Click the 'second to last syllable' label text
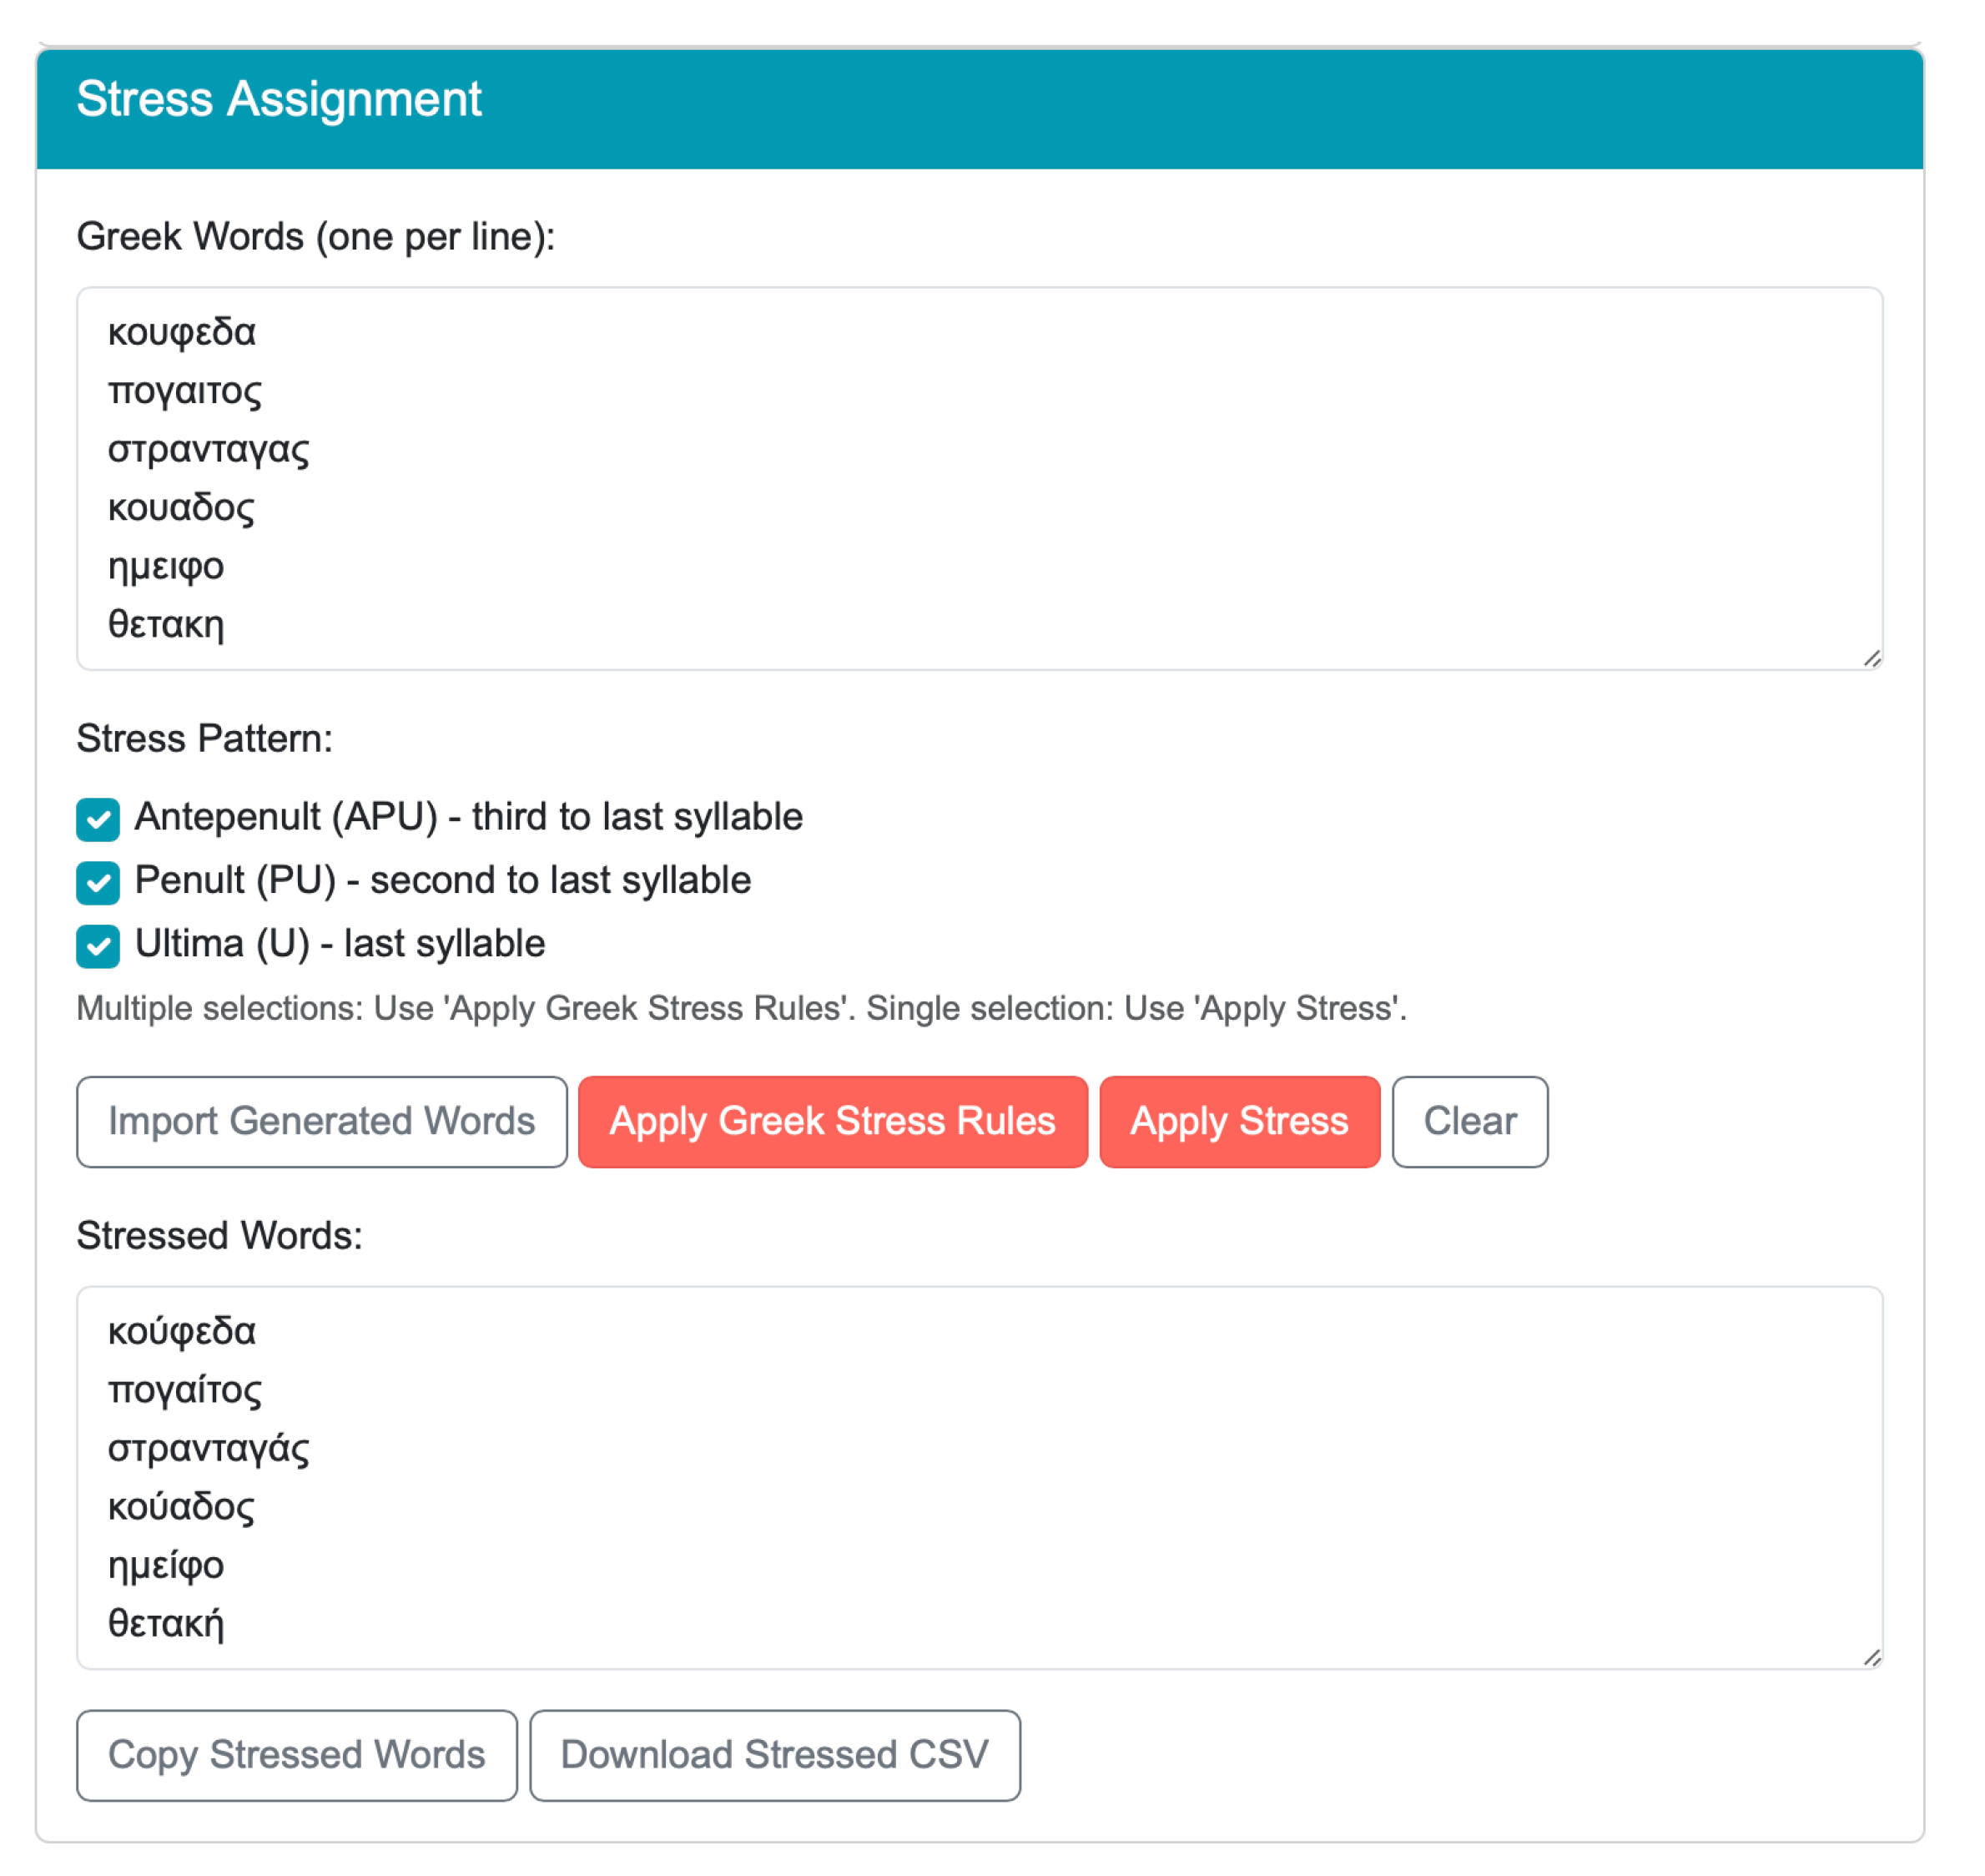 560,881
